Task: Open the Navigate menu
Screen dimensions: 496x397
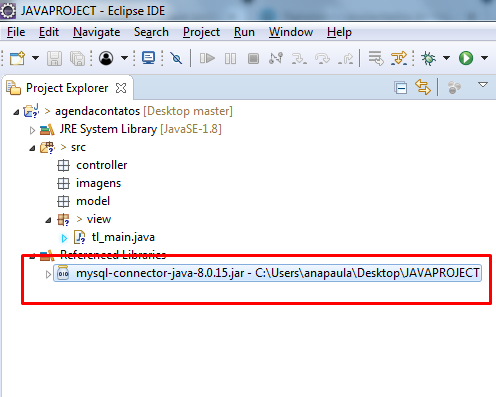Action: (x=96, y=32)
